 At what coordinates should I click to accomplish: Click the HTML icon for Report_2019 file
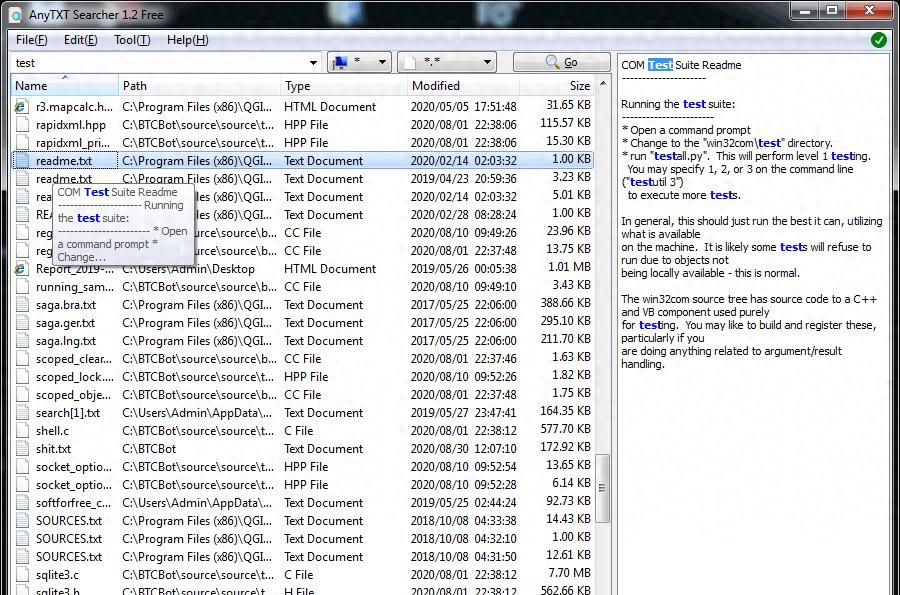coord(22,269)
